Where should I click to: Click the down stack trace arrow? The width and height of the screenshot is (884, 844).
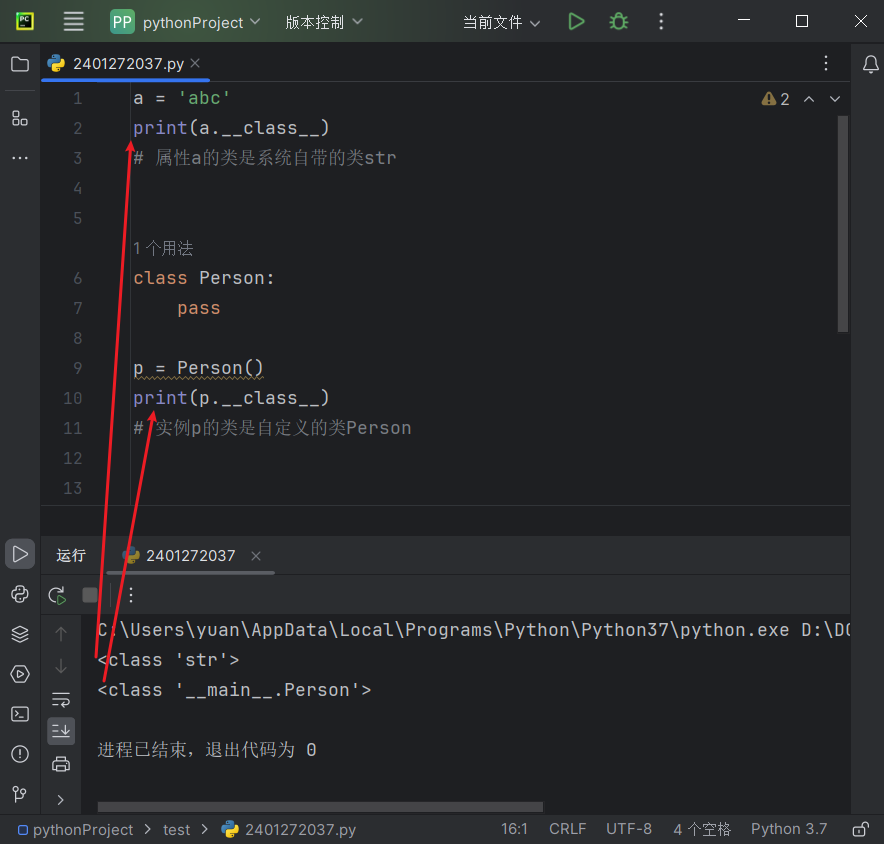click(x=61, y=666)
